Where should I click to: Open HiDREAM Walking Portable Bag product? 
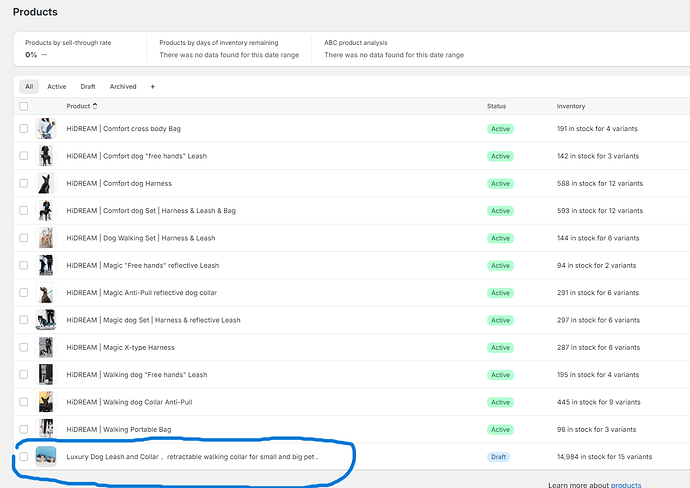(119, 429)
